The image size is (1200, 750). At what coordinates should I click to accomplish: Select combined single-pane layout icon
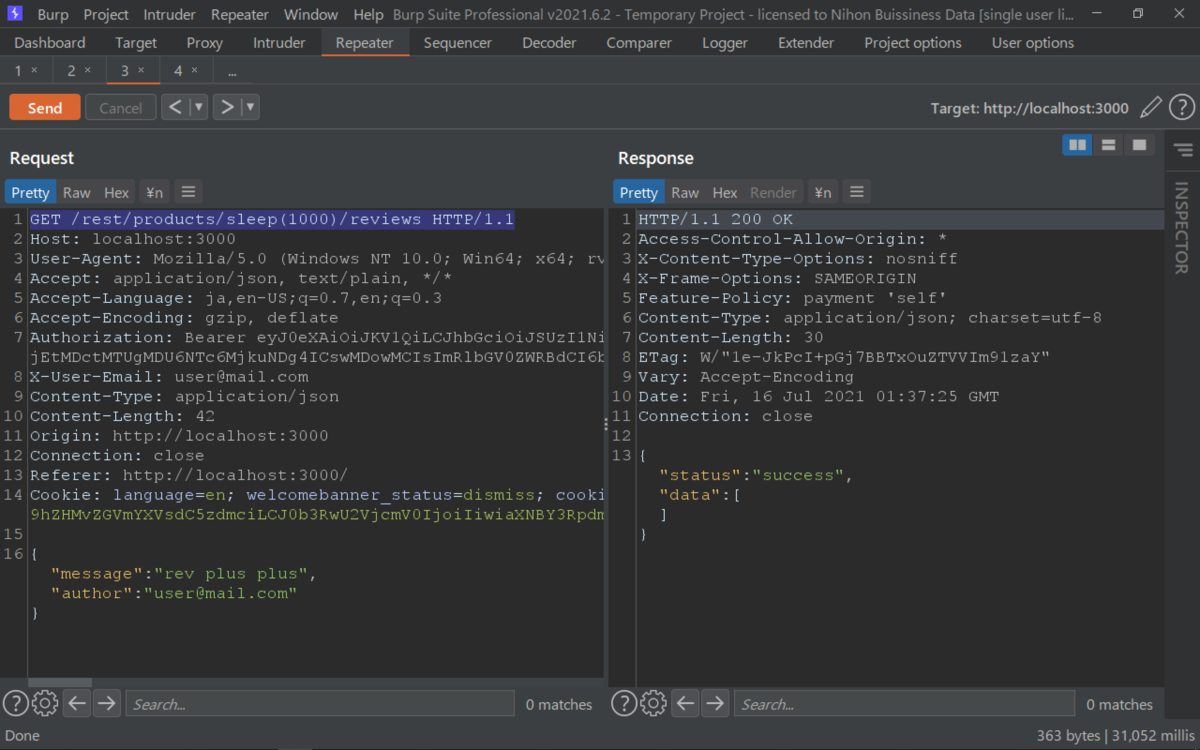click(1139, 145)
